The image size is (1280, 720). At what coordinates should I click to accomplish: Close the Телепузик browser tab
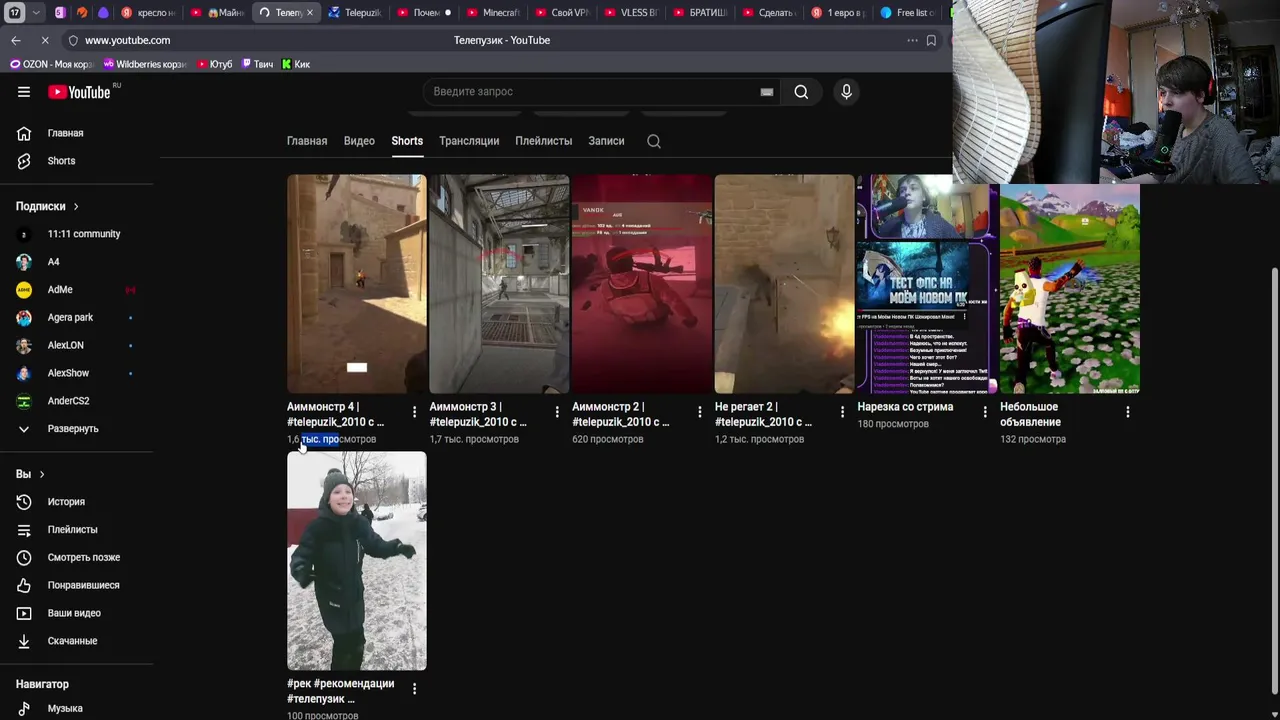click(x=309, y=13)
